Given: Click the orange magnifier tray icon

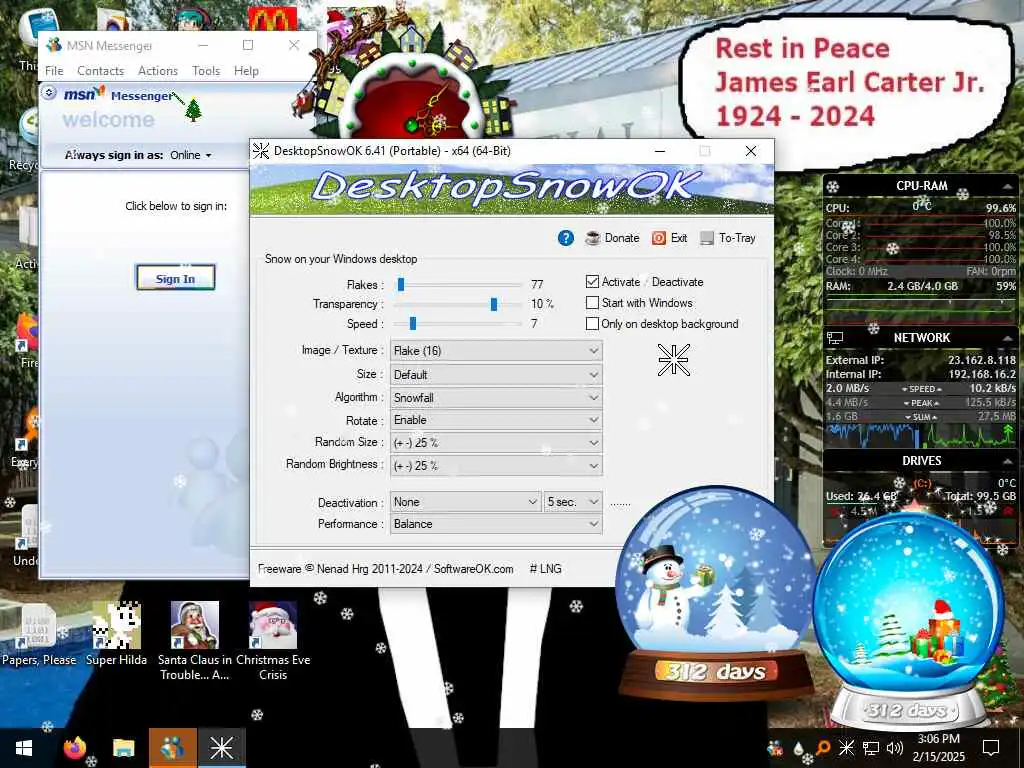Looking at the screenshot, I should 823,748.
